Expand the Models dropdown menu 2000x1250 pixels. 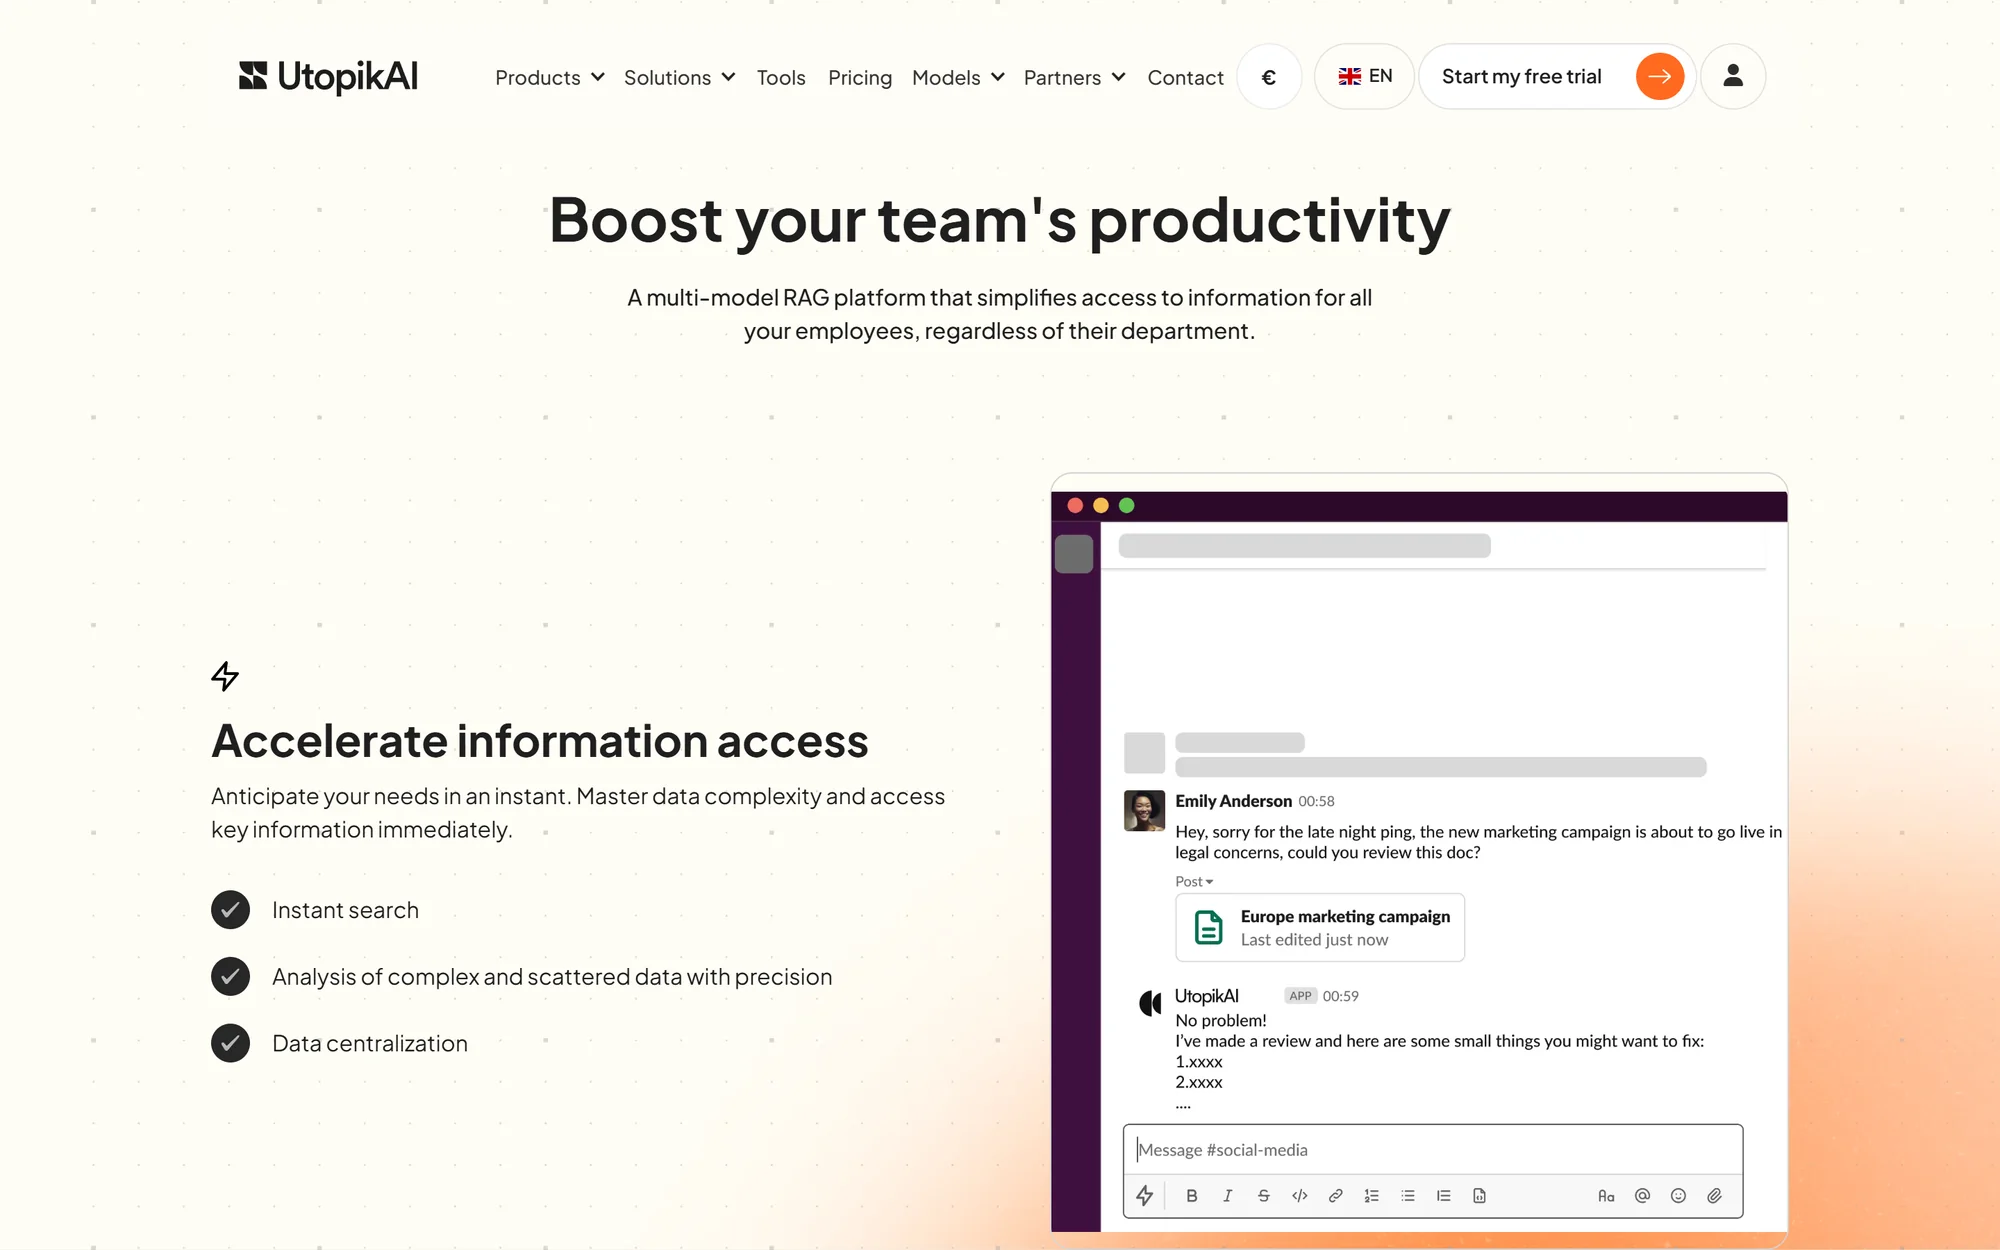click(958, 77)
